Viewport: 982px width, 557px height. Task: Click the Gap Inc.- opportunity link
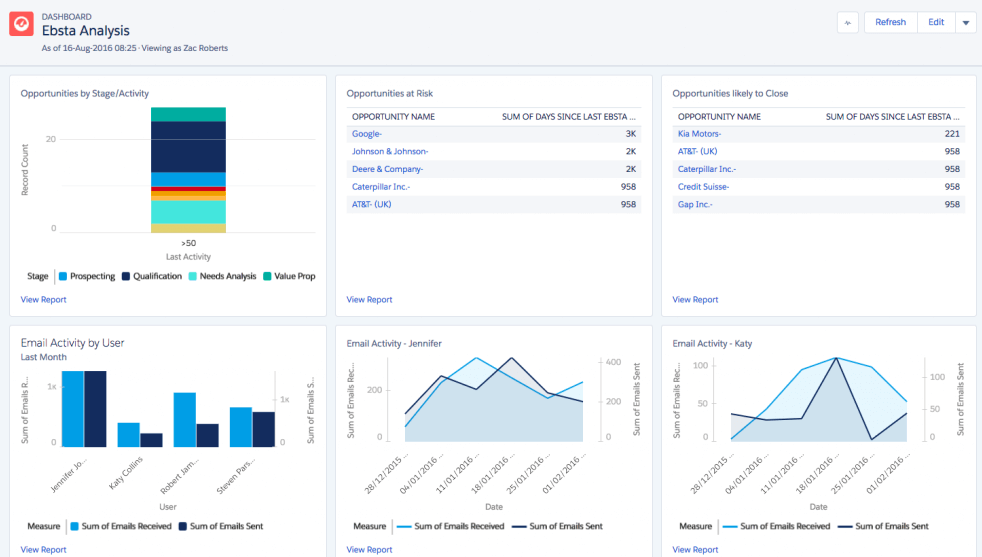click(x=697, y=204)
